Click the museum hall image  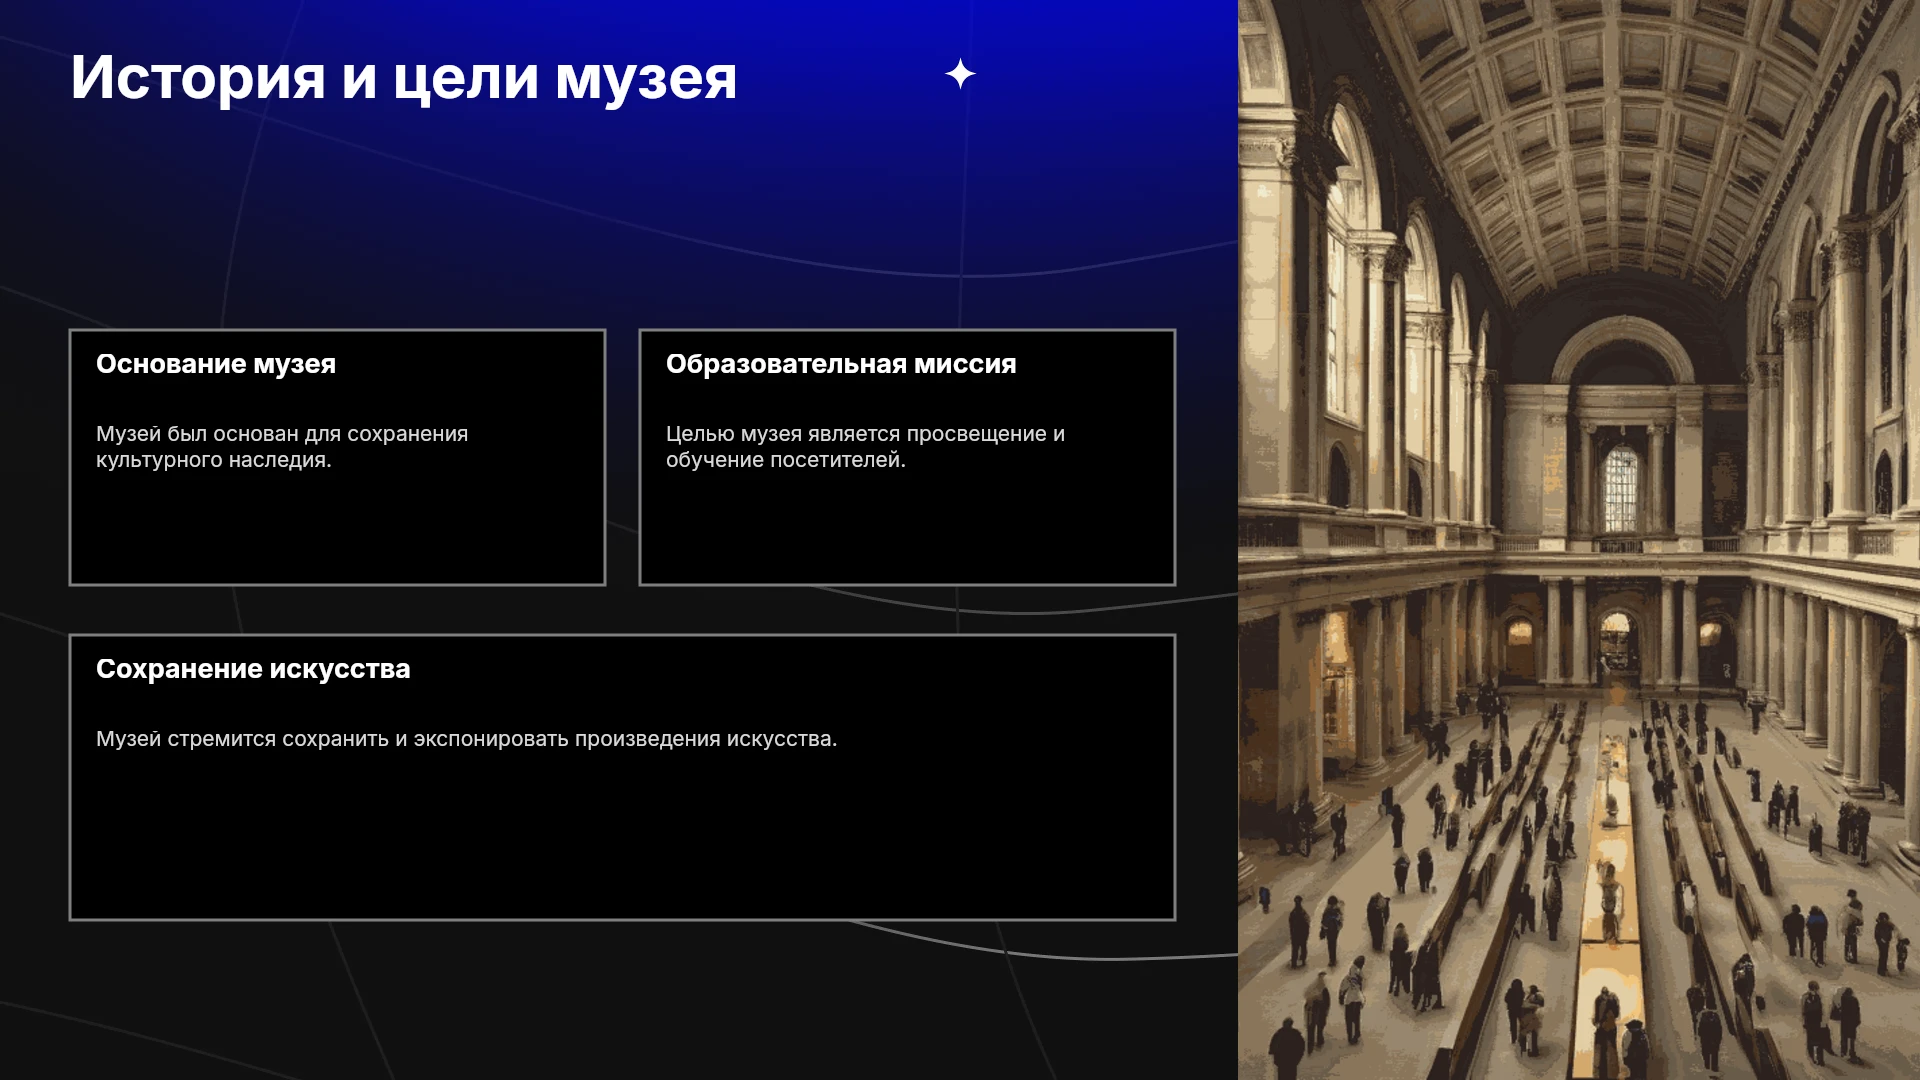[1579, 540]
